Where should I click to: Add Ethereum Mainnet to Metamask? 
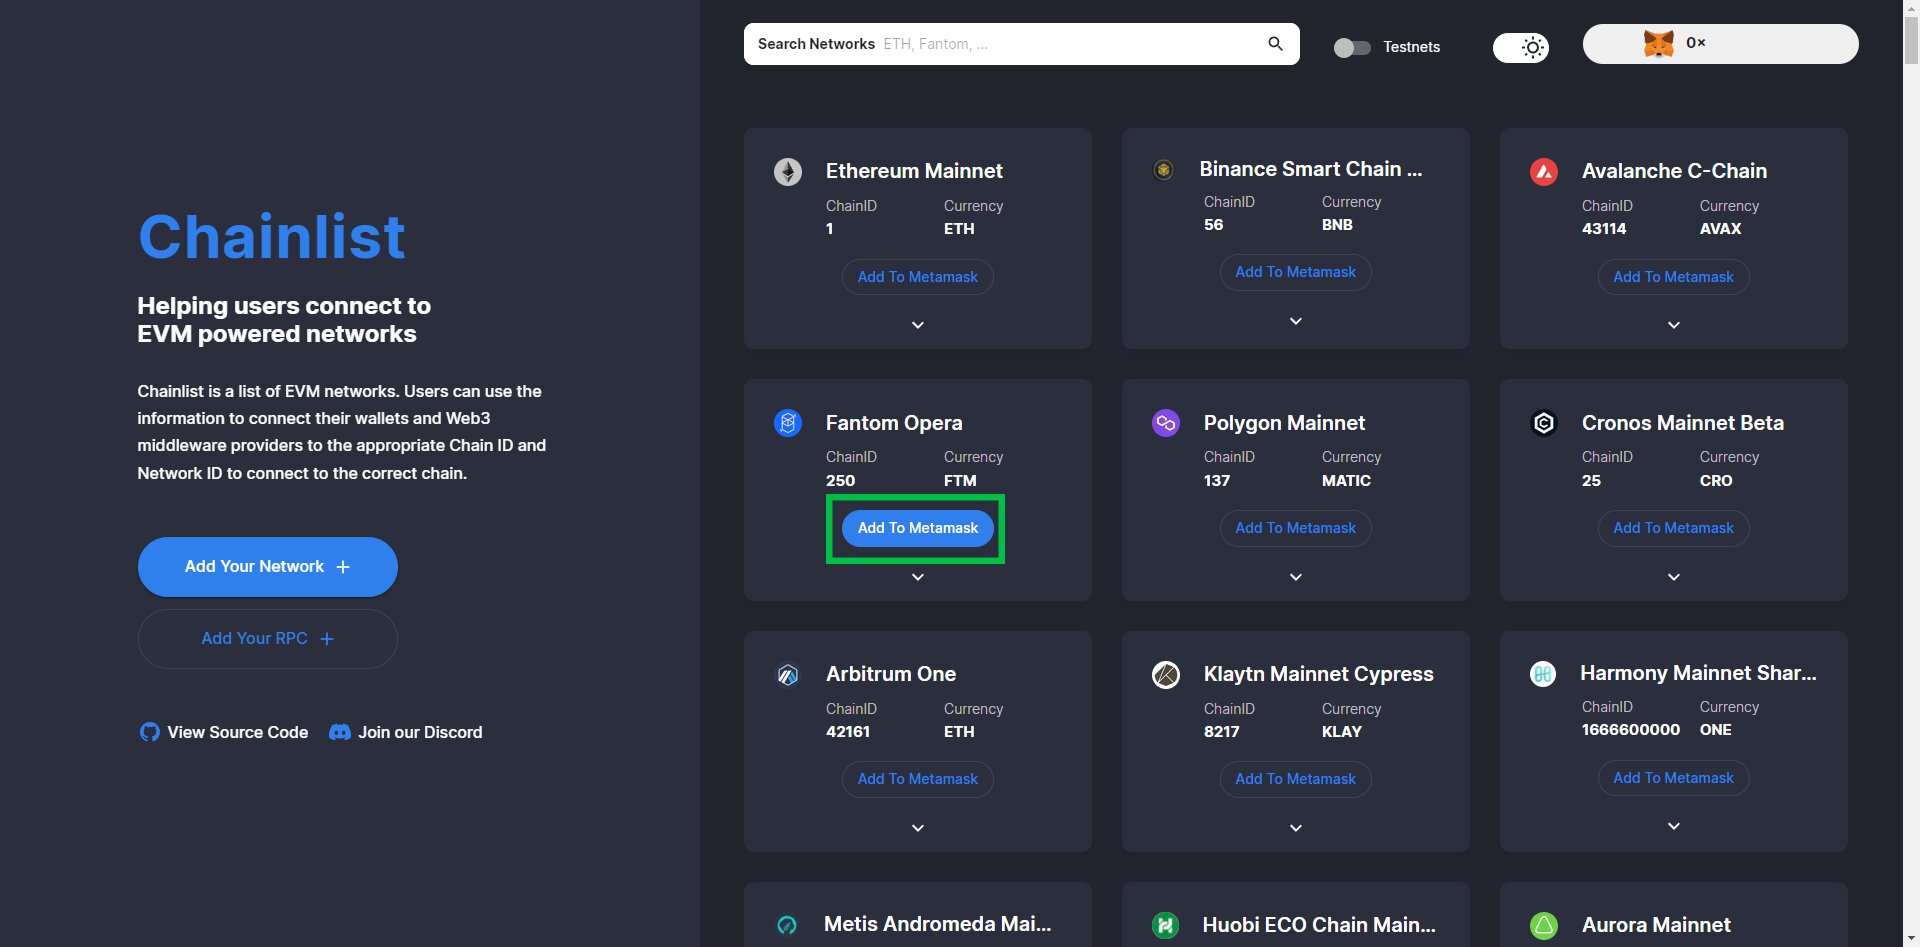pos(918,277)
